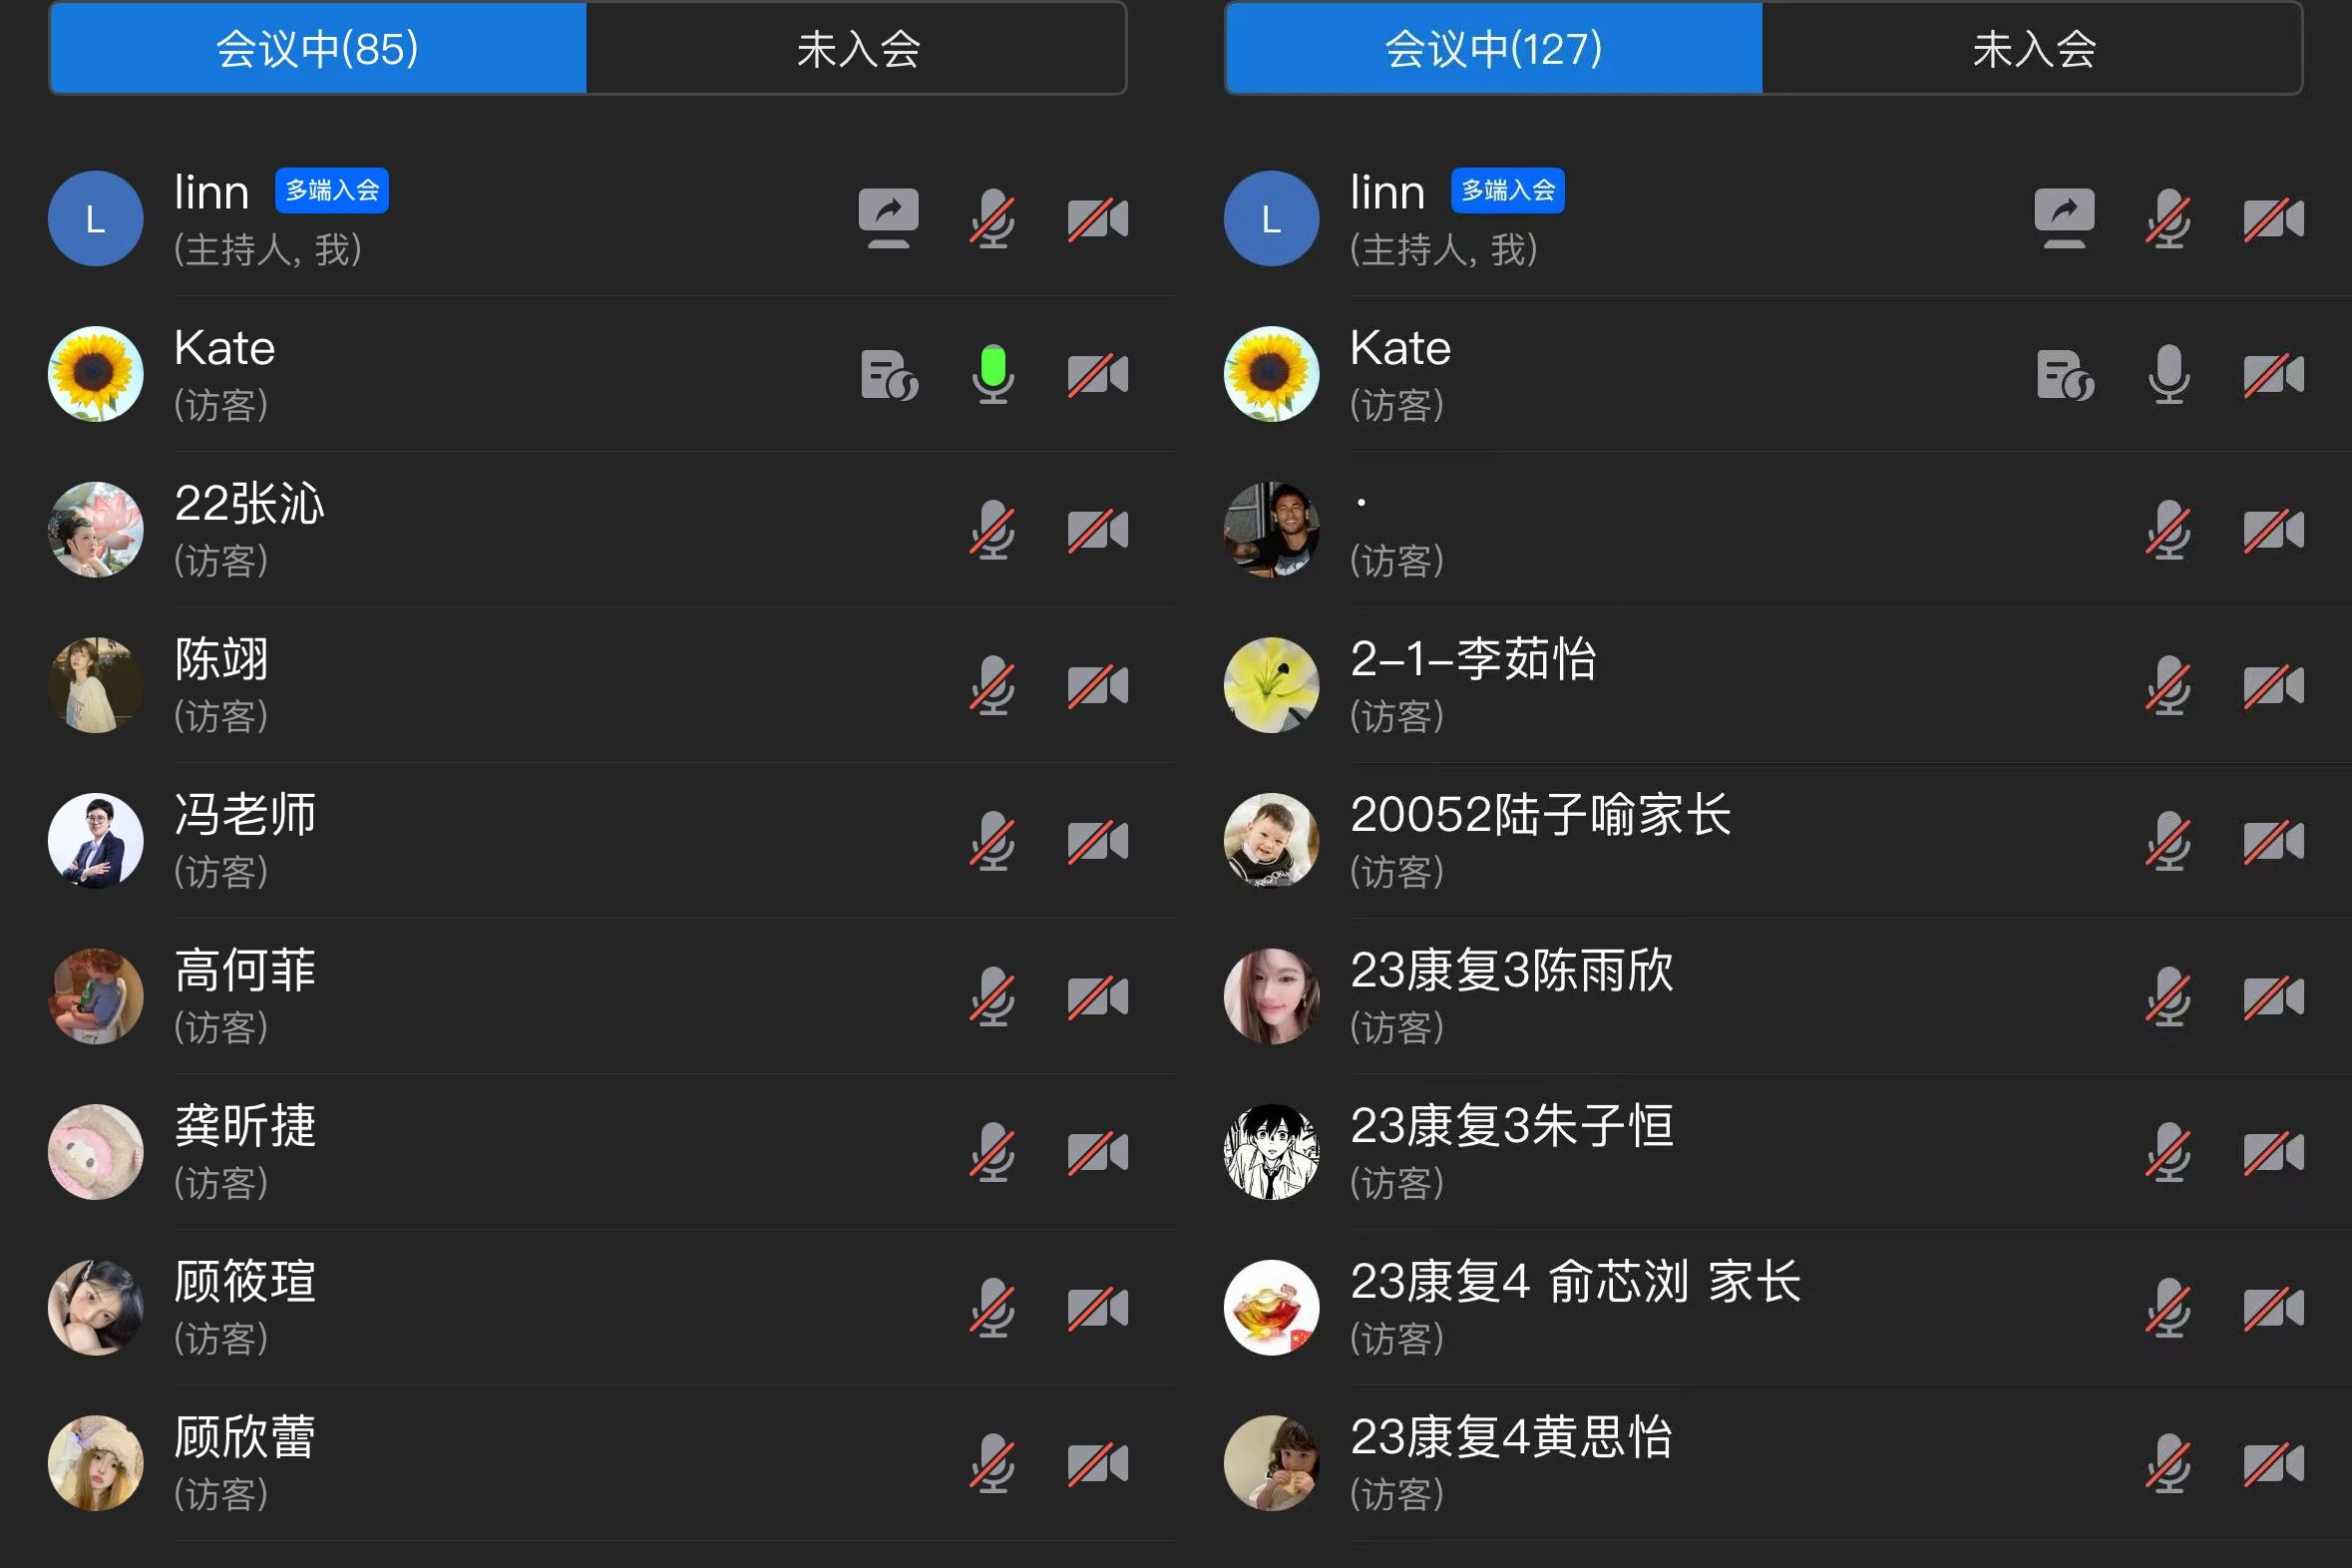Click the camera-off icon for 高何菲
The height and width of the screenshot is (1568, 2352).
point(1097,997)
